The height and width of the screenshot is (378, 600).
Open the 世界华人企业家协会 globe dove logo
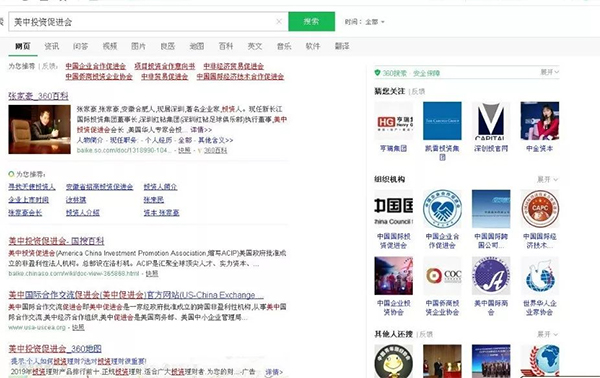coord(540,275)
